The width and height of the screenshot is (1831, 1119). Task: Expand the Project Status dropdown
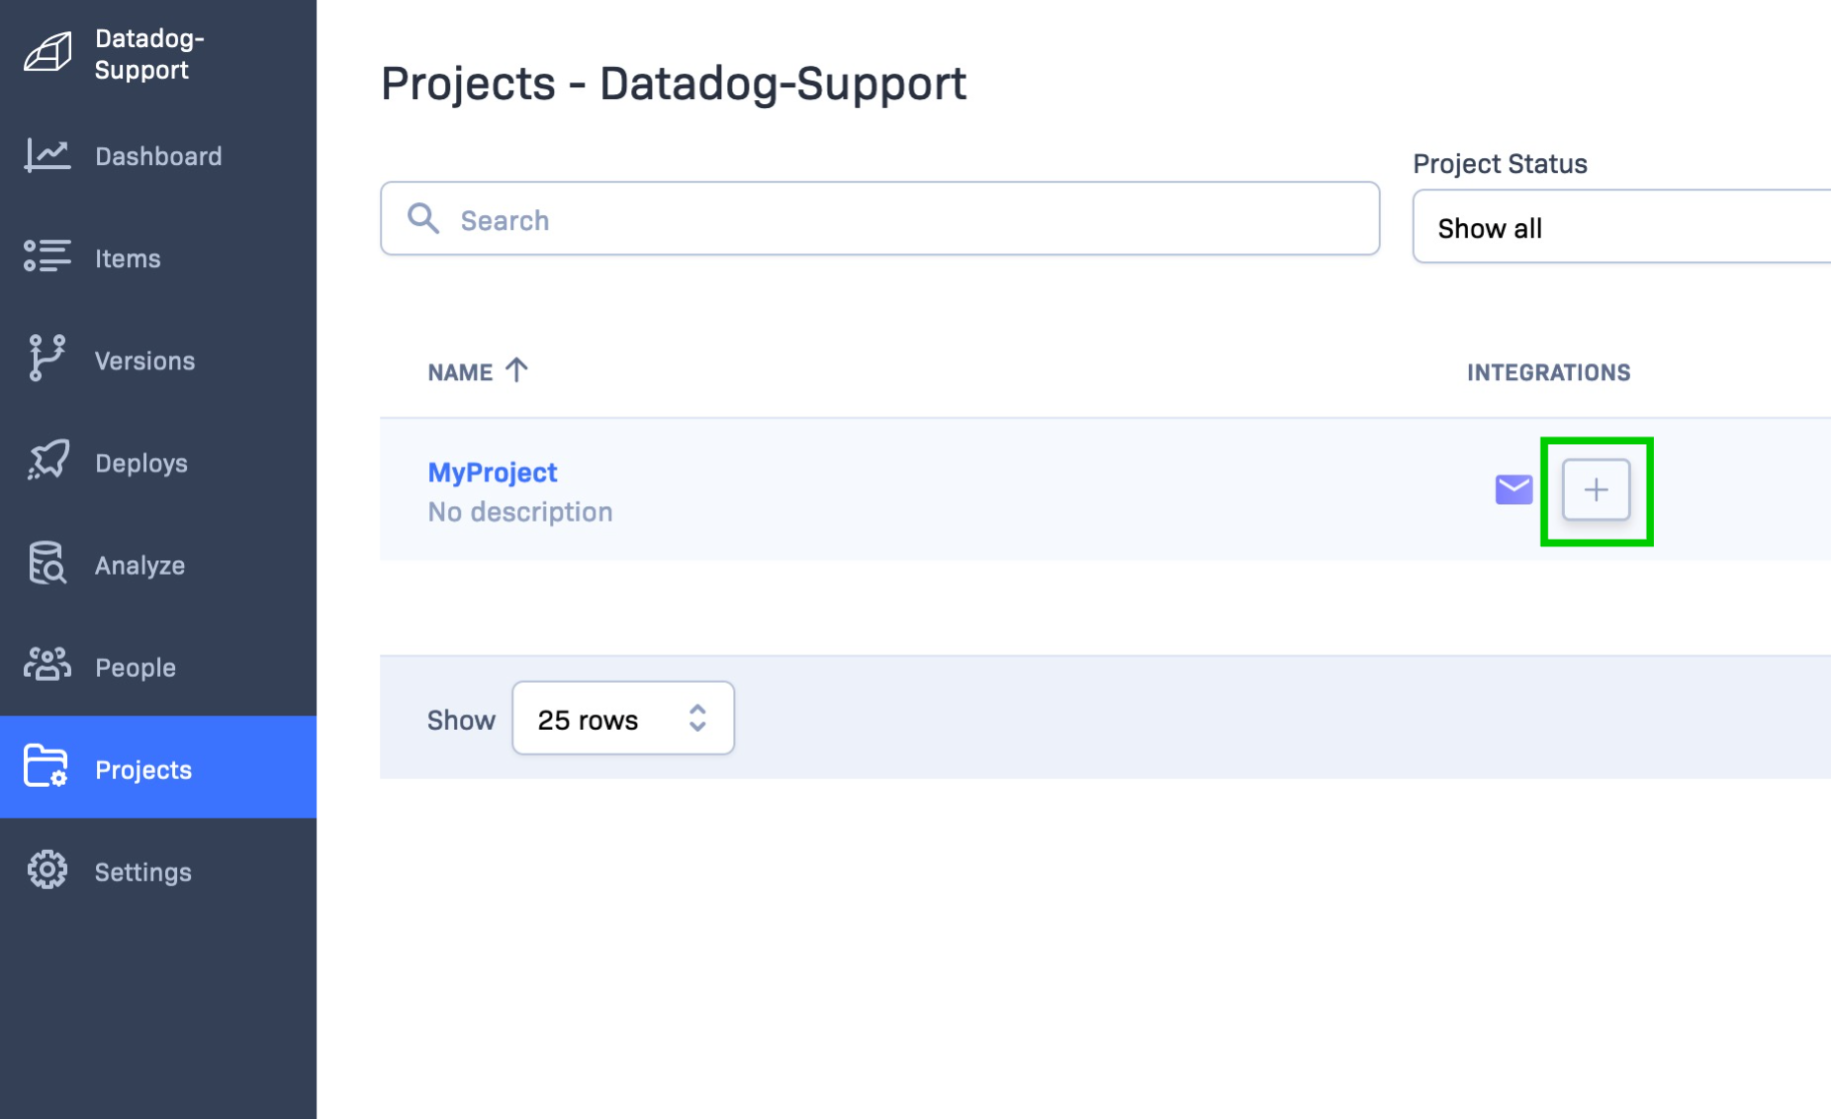(x=1621, y=227)
